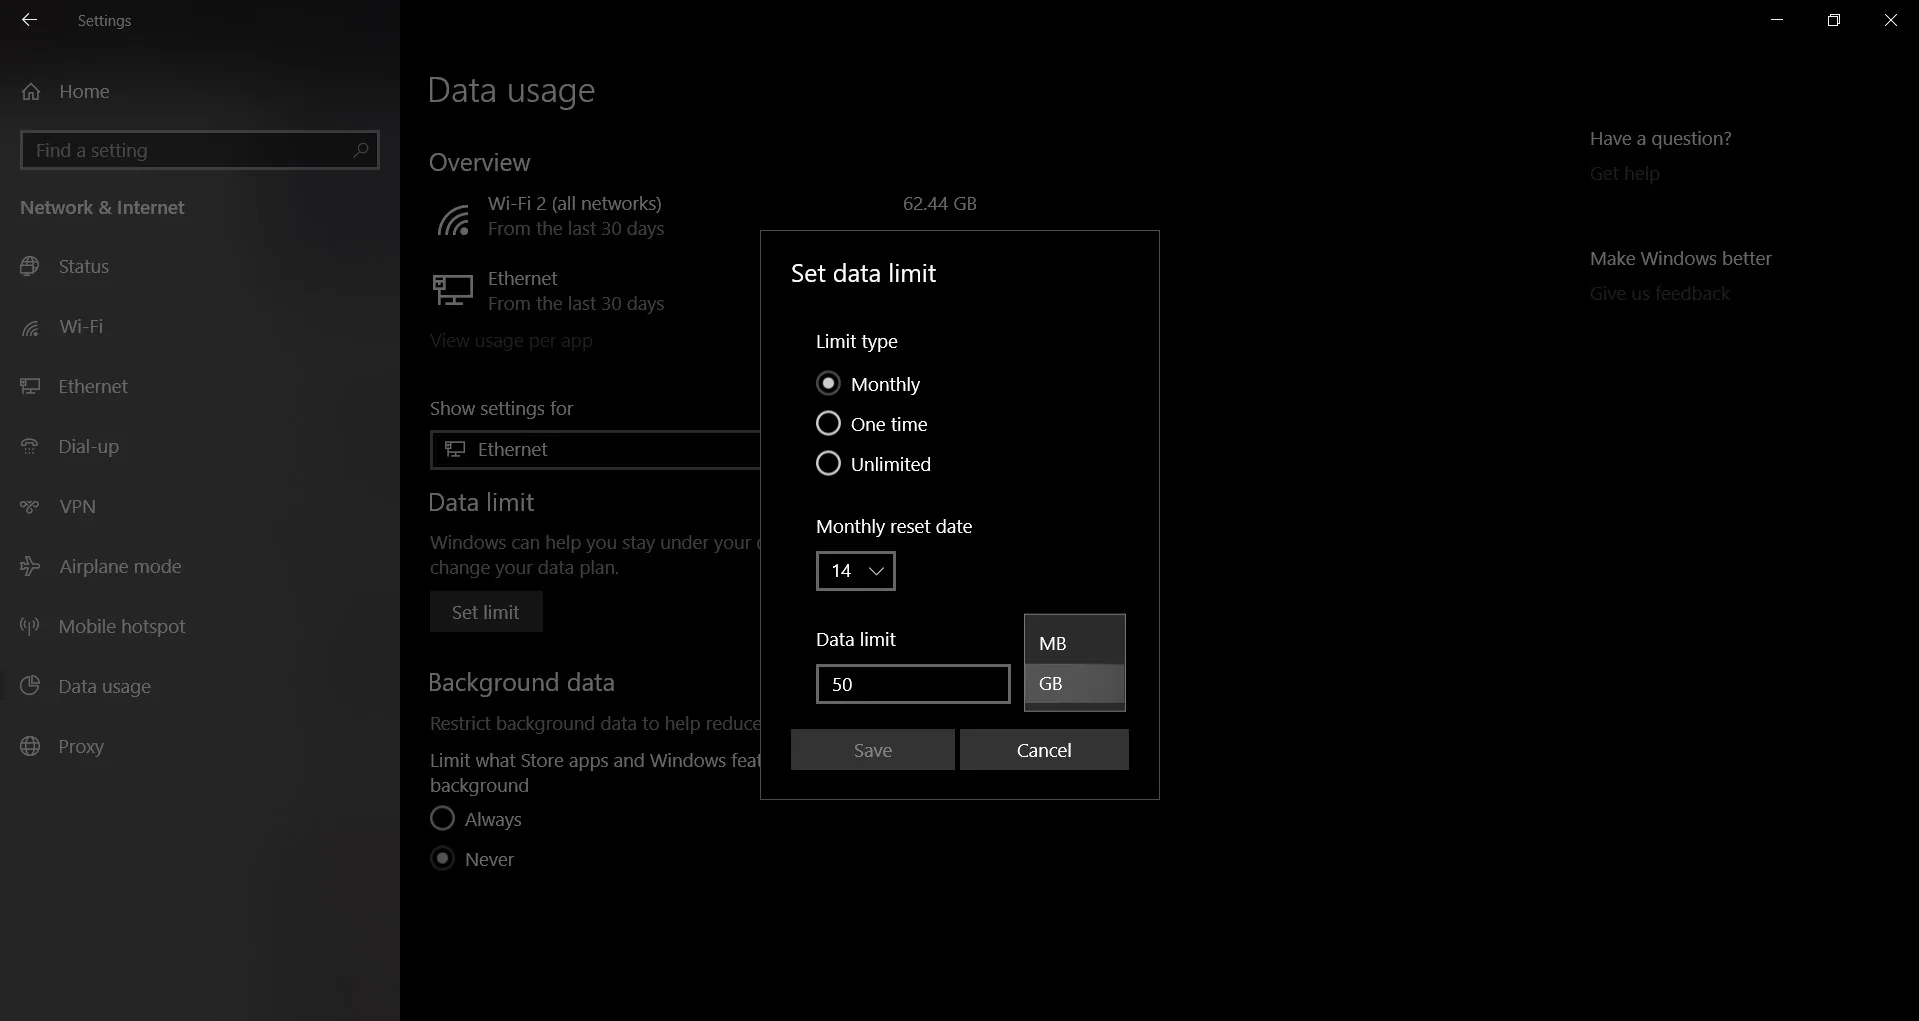Click the Home label in sidebar
1919x1021 pixels.
(84, 91)
